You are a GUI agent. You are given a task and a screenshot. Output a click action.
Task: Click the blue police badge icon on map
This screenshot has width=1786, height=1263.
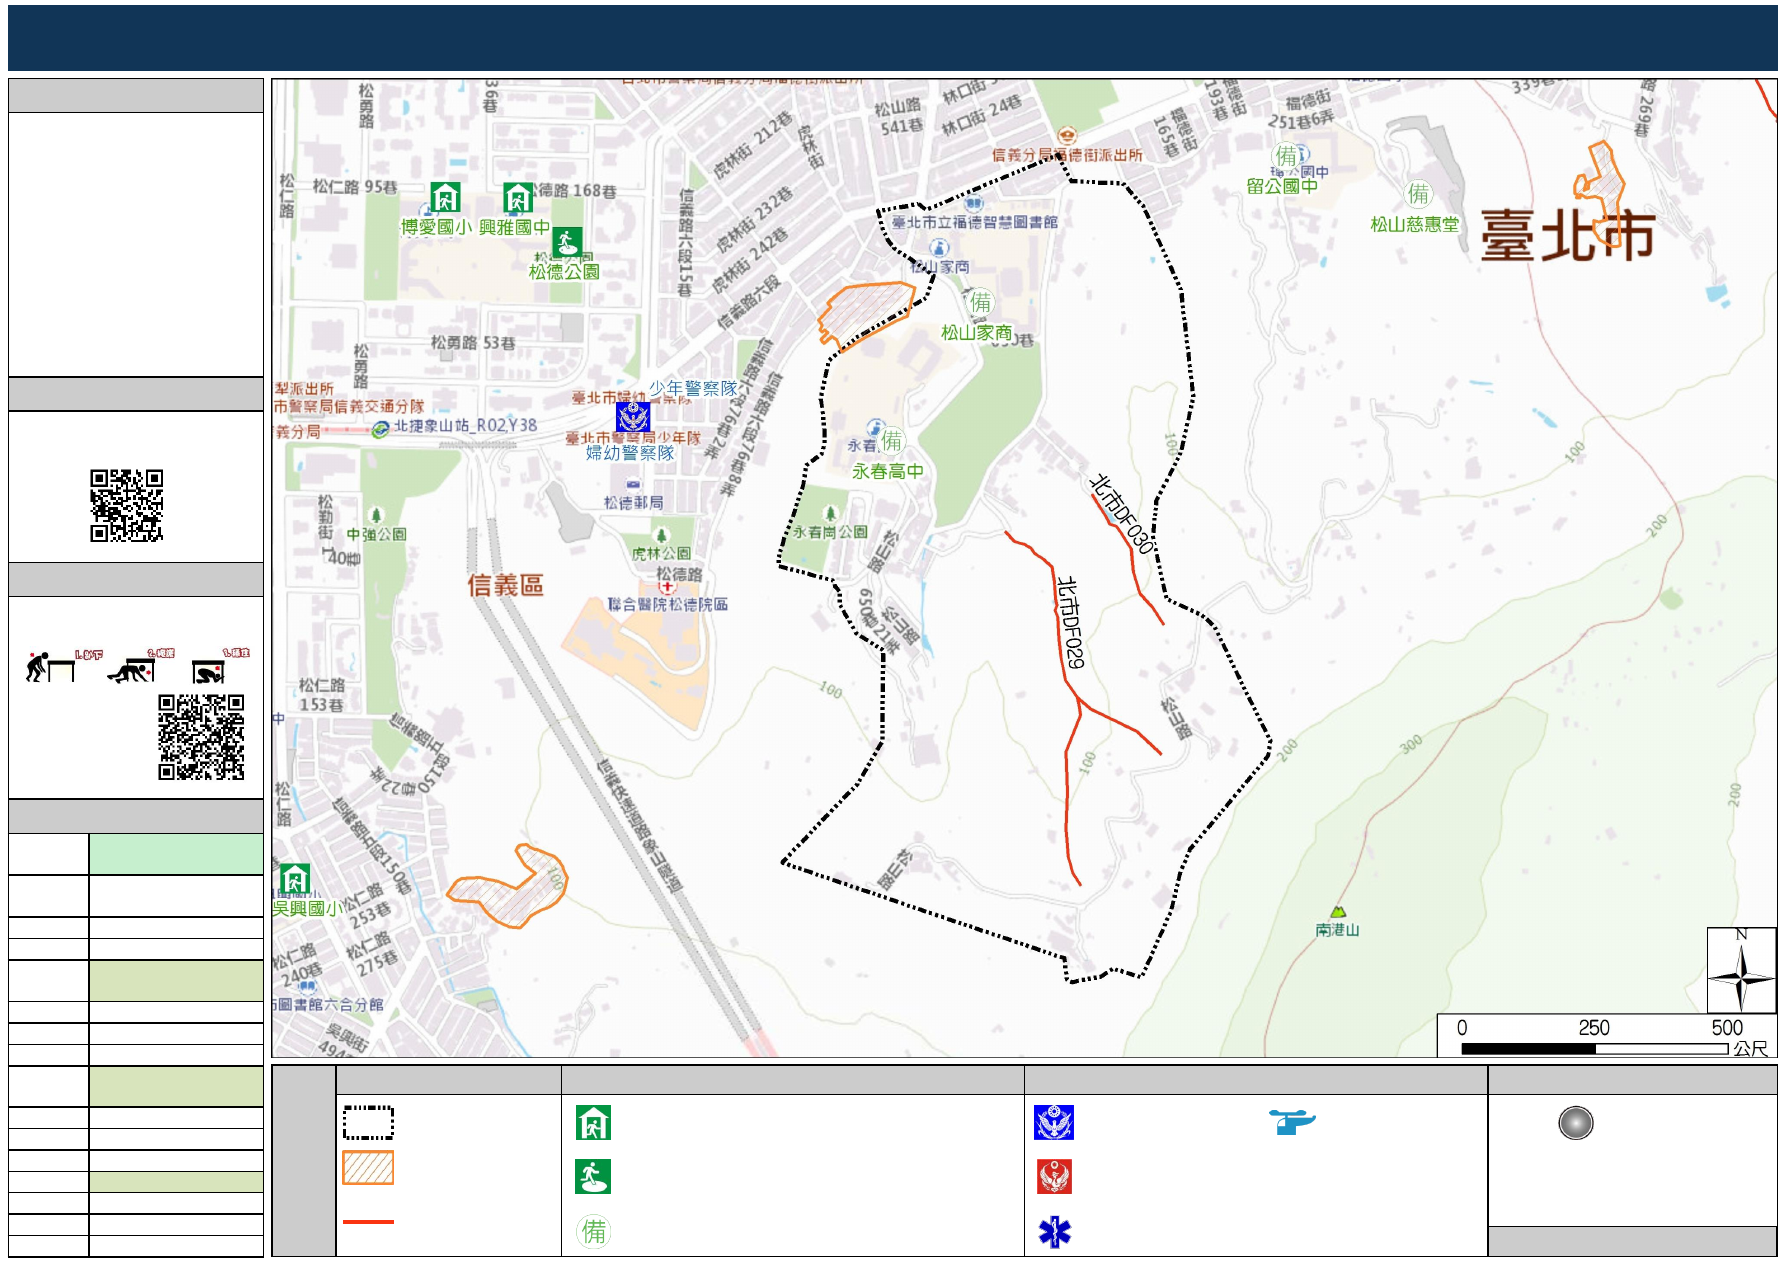(x=633, y=417)
